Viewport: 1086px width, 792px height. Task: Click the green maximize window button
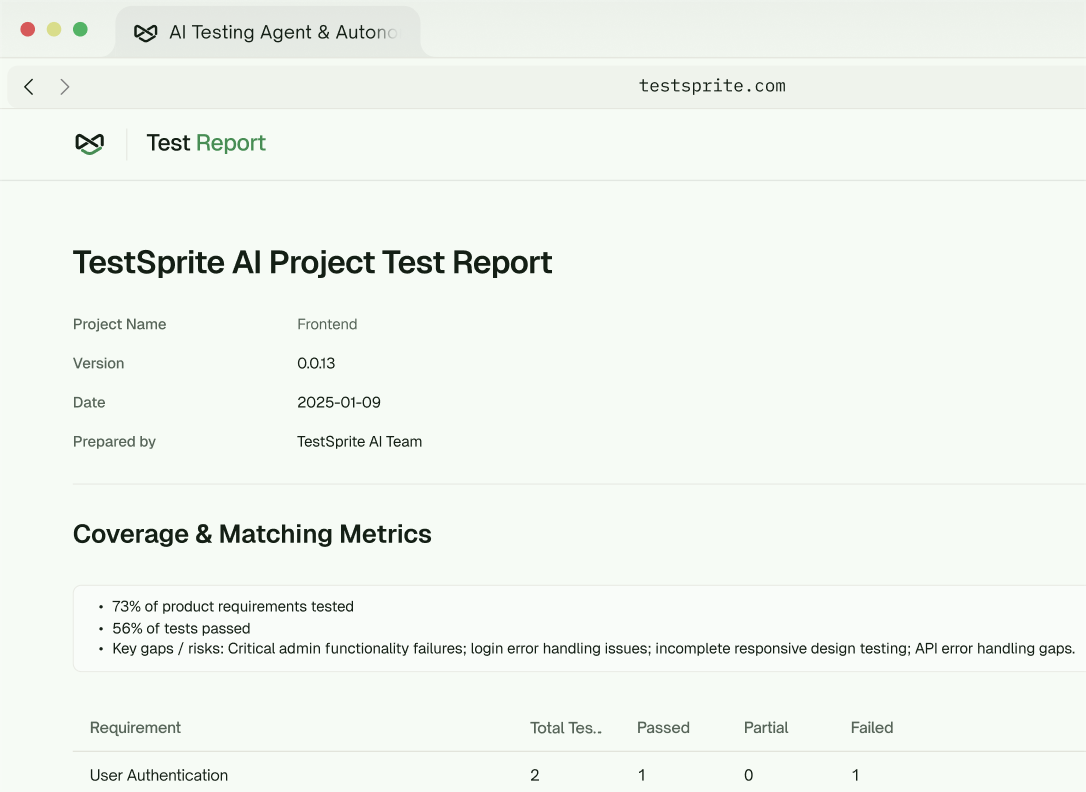tap(80, 29)
